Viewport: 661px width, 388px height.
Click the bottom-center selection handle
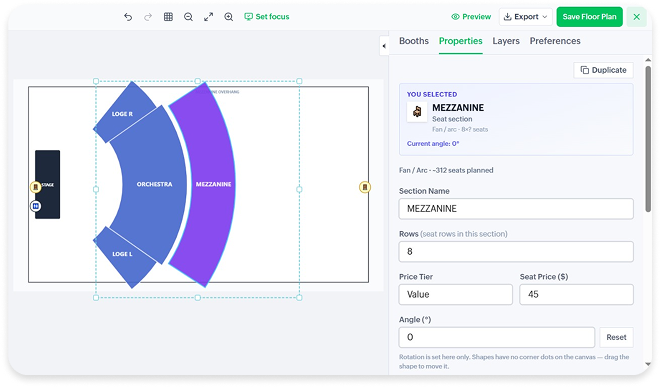pyautogui.click(x=198, y=298)
